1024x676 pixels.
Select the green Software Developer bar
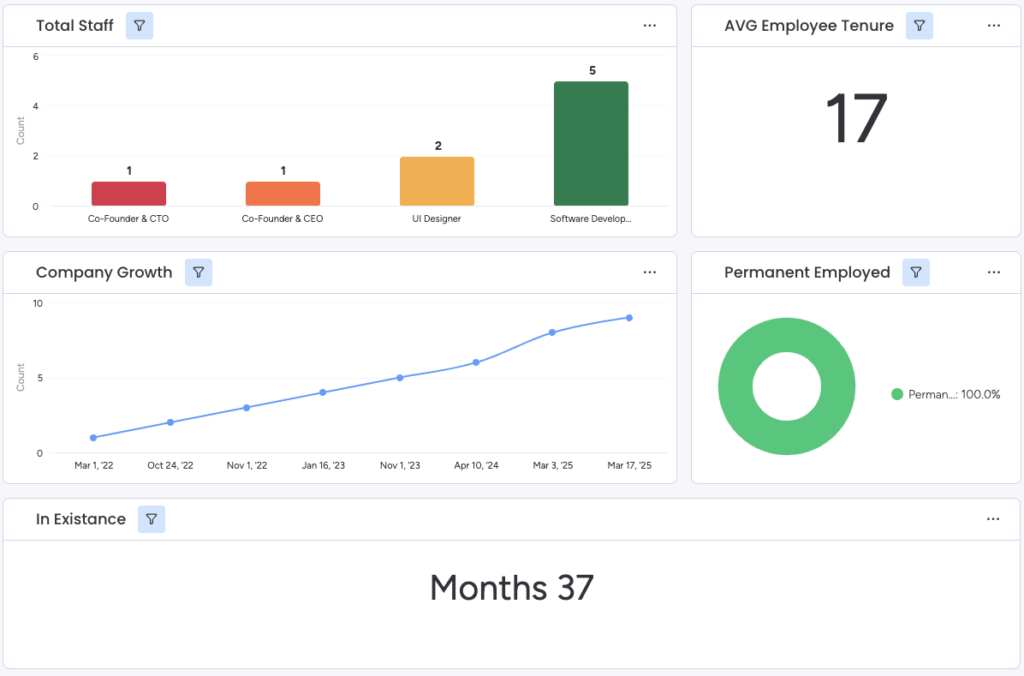[591, 144]
